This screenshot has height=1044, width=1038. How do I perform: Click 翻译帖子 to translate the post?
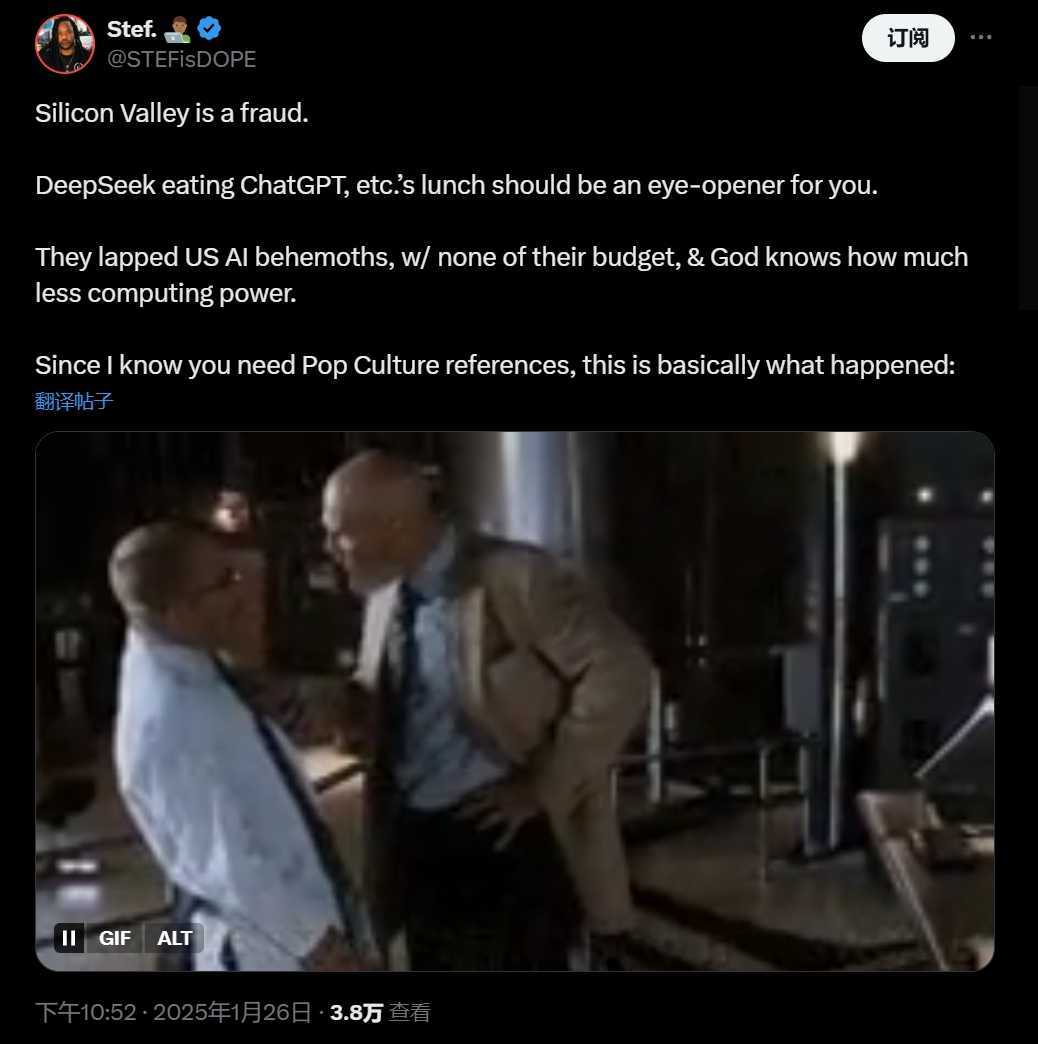(x=74, y=401)
